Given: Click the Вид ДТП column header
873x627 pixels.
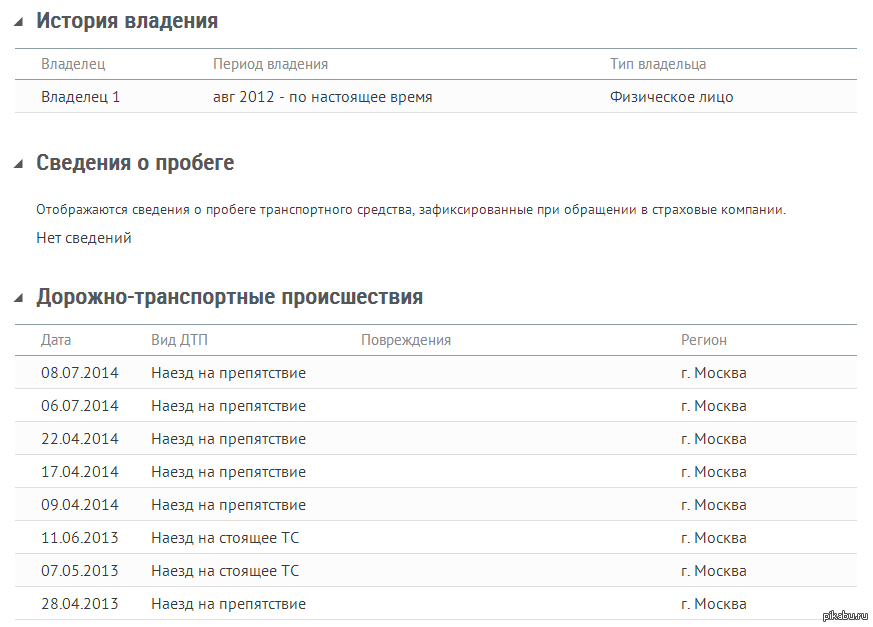Looking at the screenshot, I should pyautogui.click(x=180, y=340).
